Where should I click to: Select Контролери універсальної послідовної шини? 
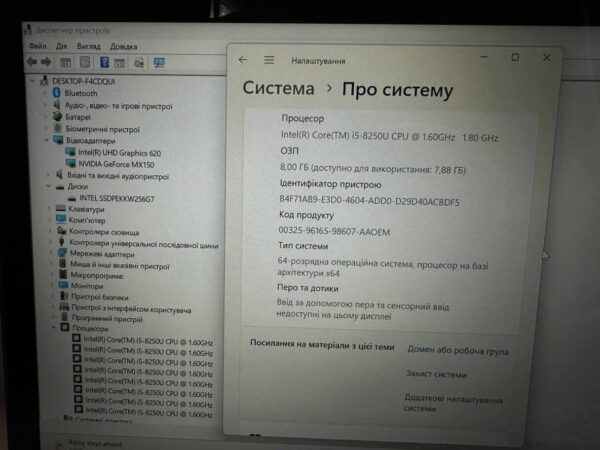(x=143, y=244)
